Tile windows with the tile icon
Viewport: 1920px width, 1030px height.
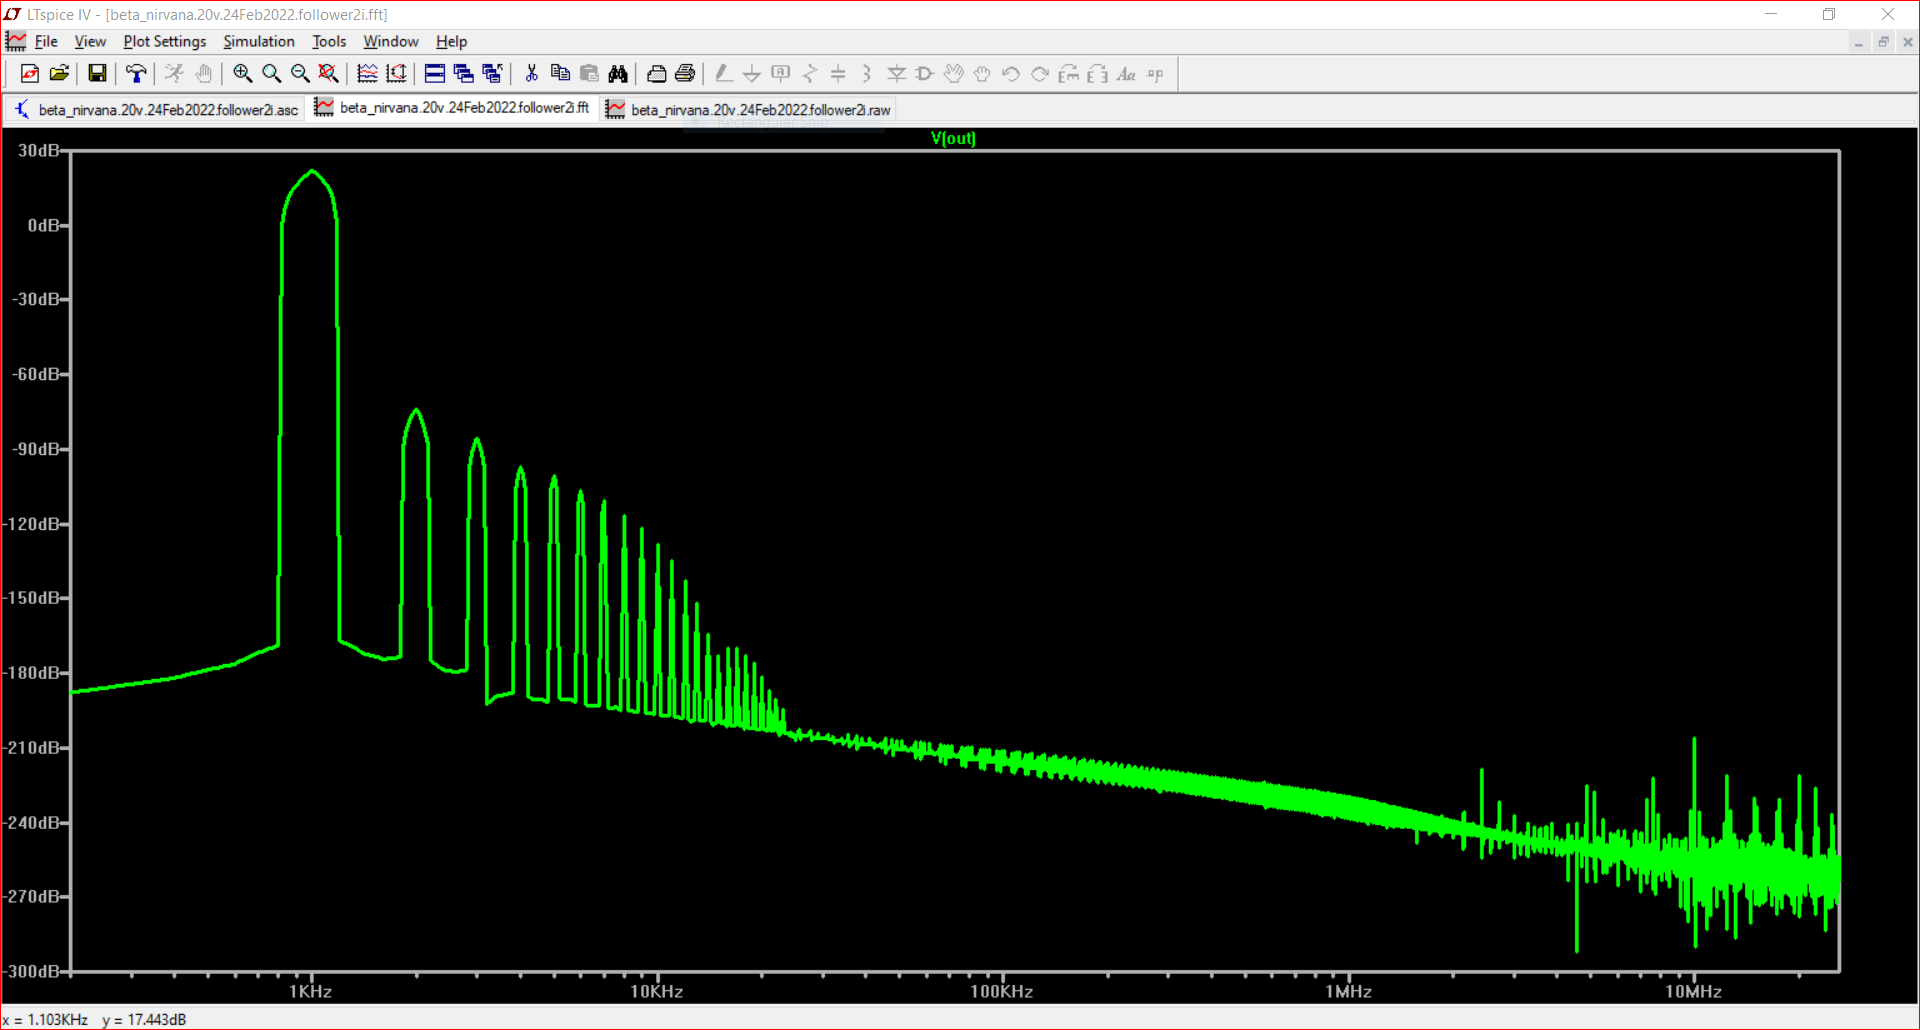(434, 73)
